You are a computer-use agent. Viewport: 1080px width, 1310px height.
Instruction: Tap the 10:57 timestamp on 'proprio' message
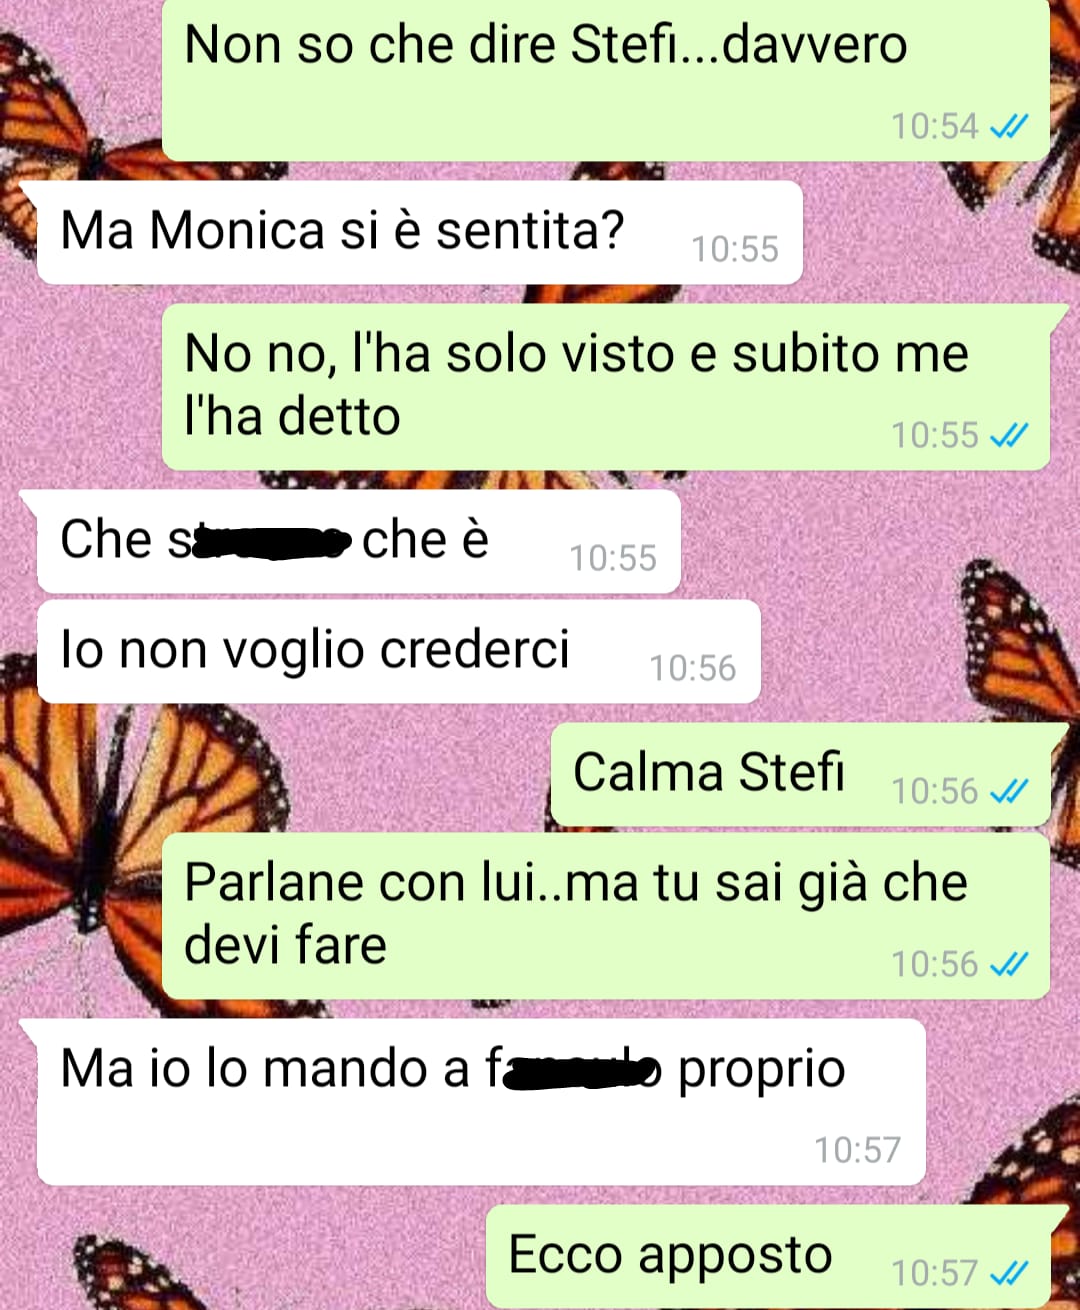[x=857, y=1151]
